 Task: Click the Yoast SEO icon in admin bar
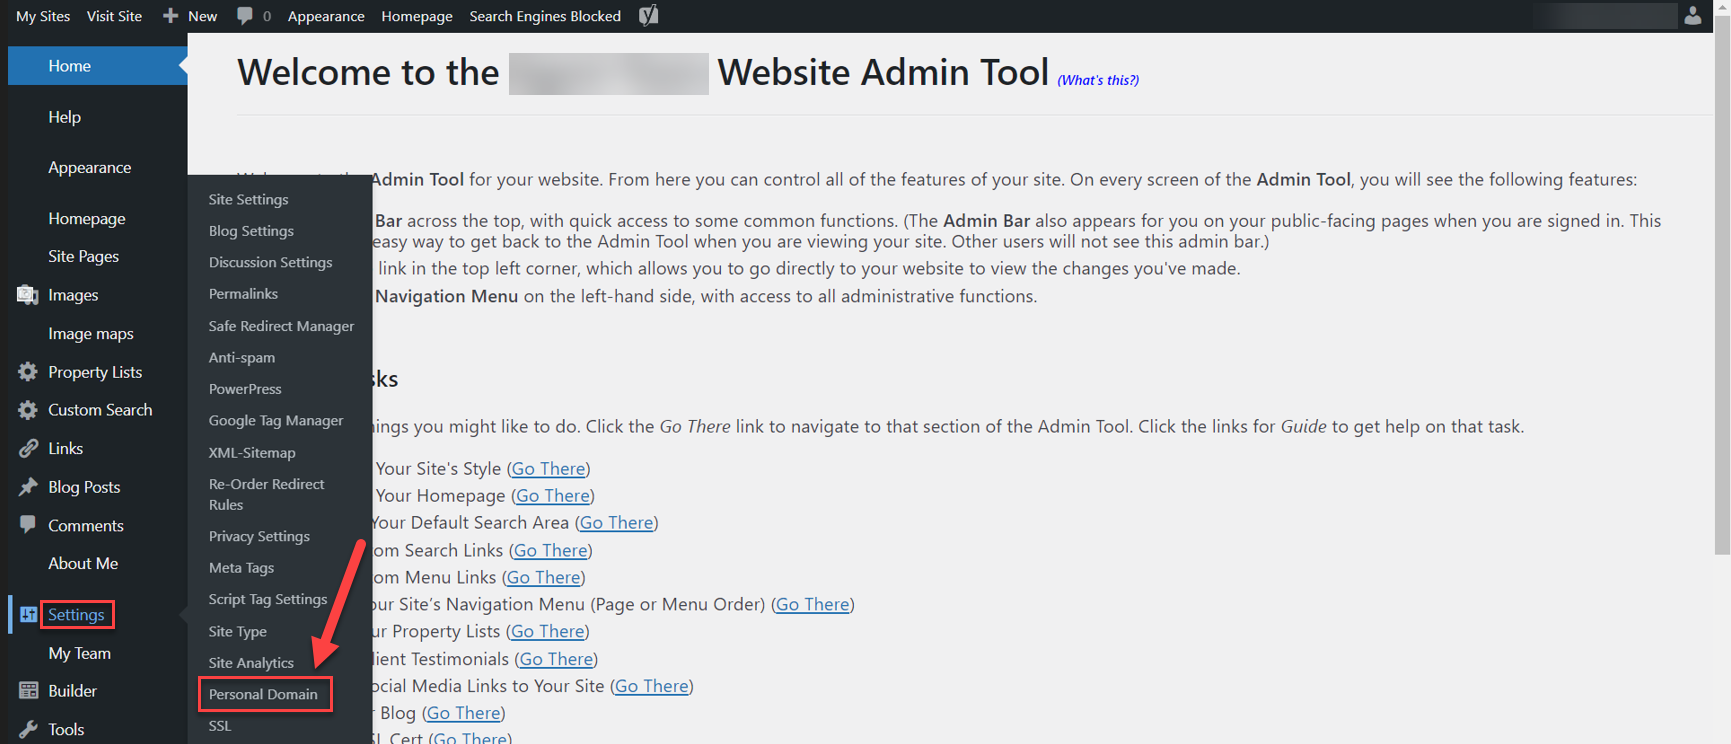[x=648, y=16]
